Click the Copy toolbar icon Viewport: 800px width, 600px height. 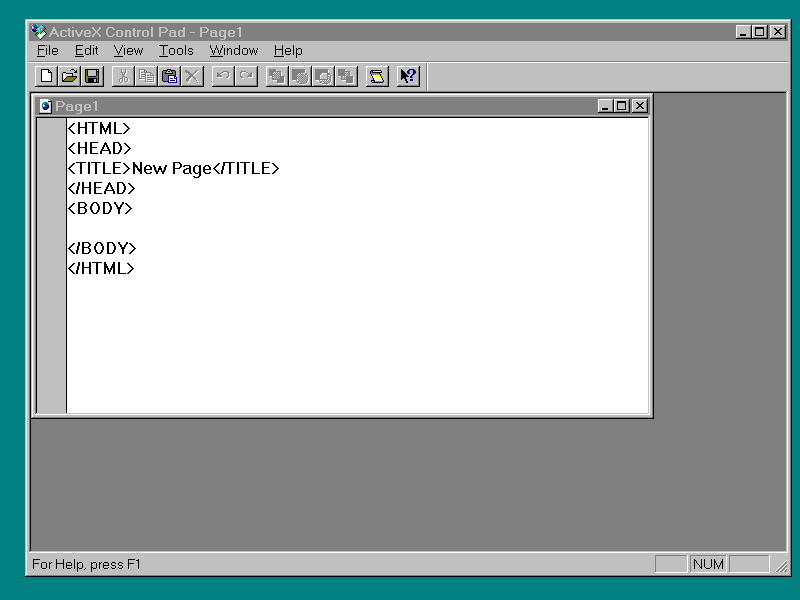coord(146,76)
